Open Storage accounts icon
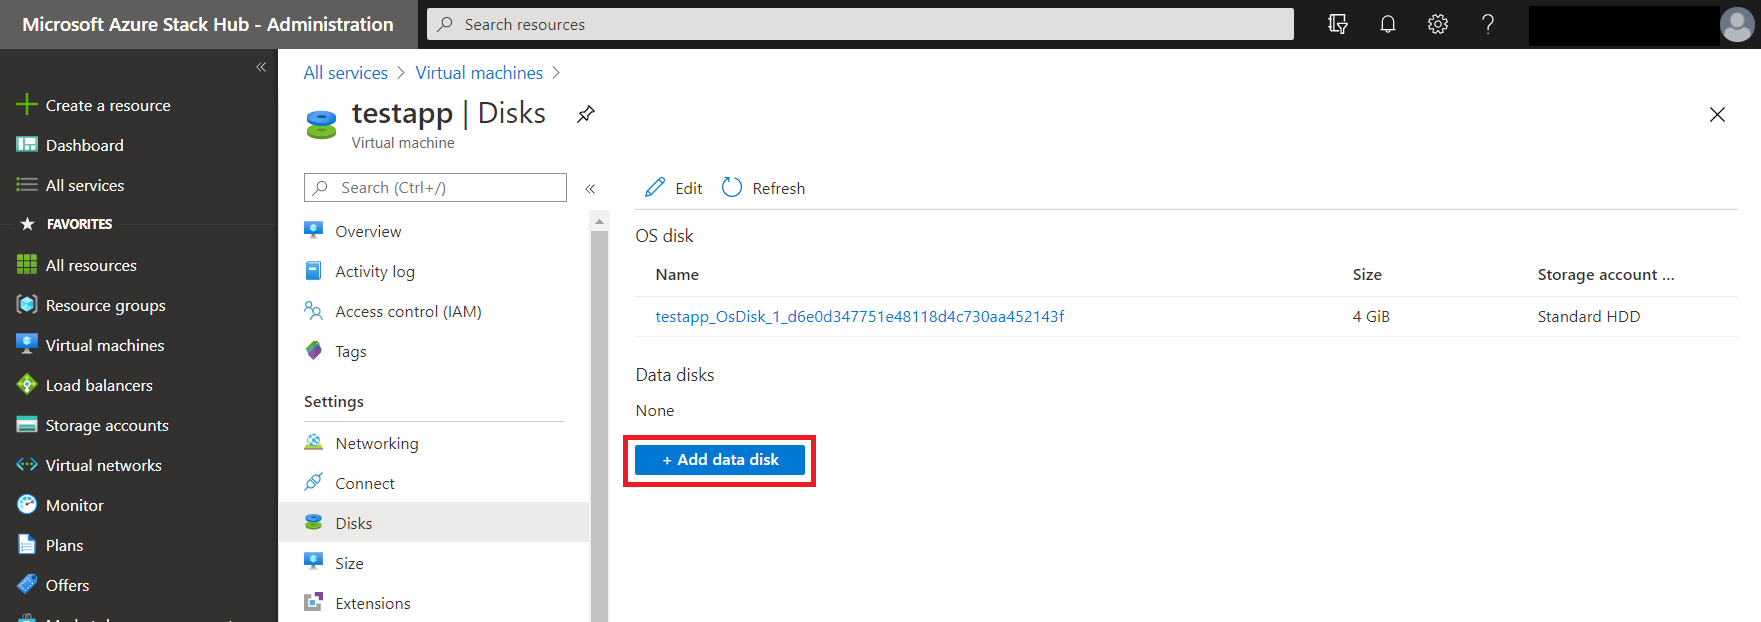 pos(27,425)
